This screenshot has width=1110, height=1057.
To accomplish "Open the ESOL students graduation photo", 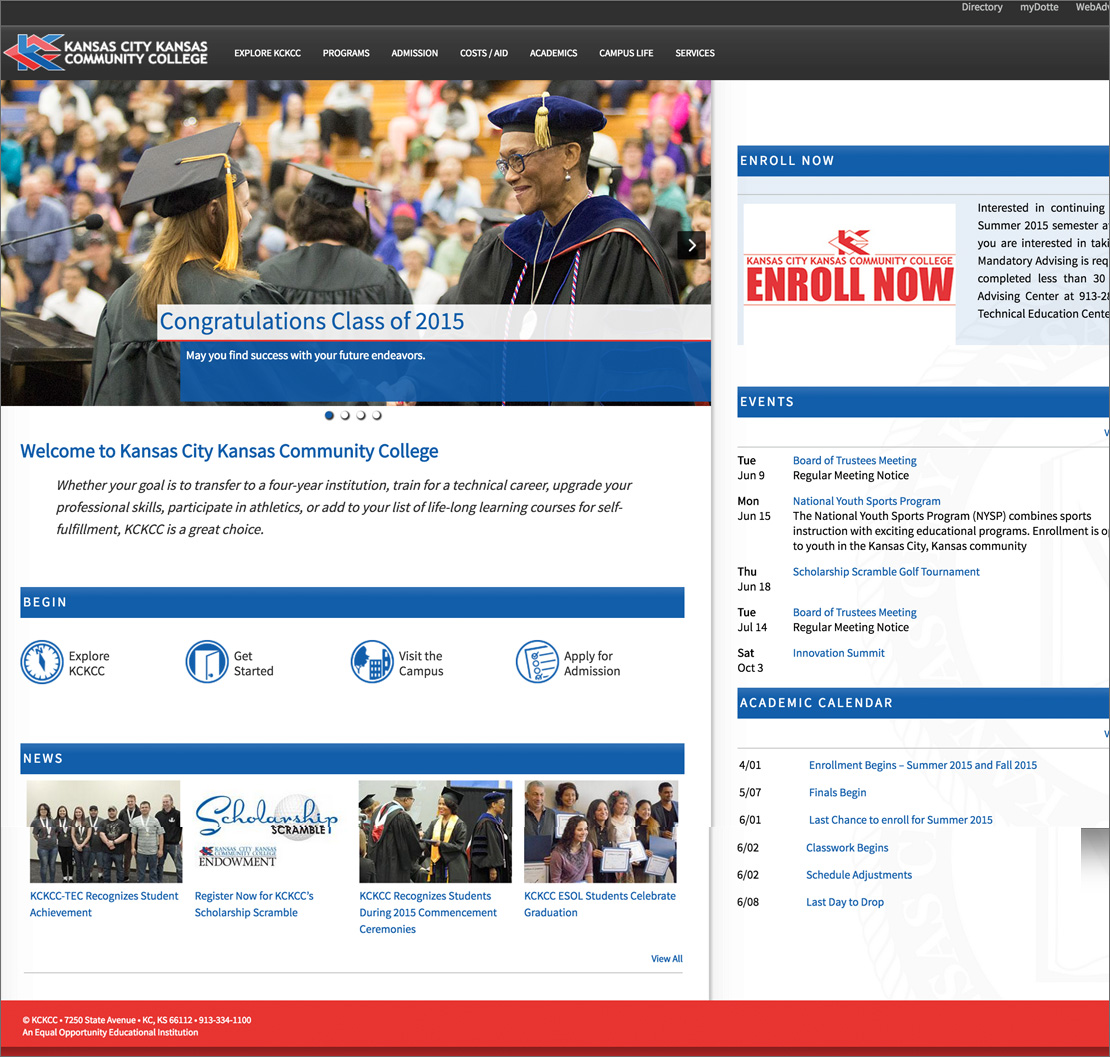I will point(601,832).
